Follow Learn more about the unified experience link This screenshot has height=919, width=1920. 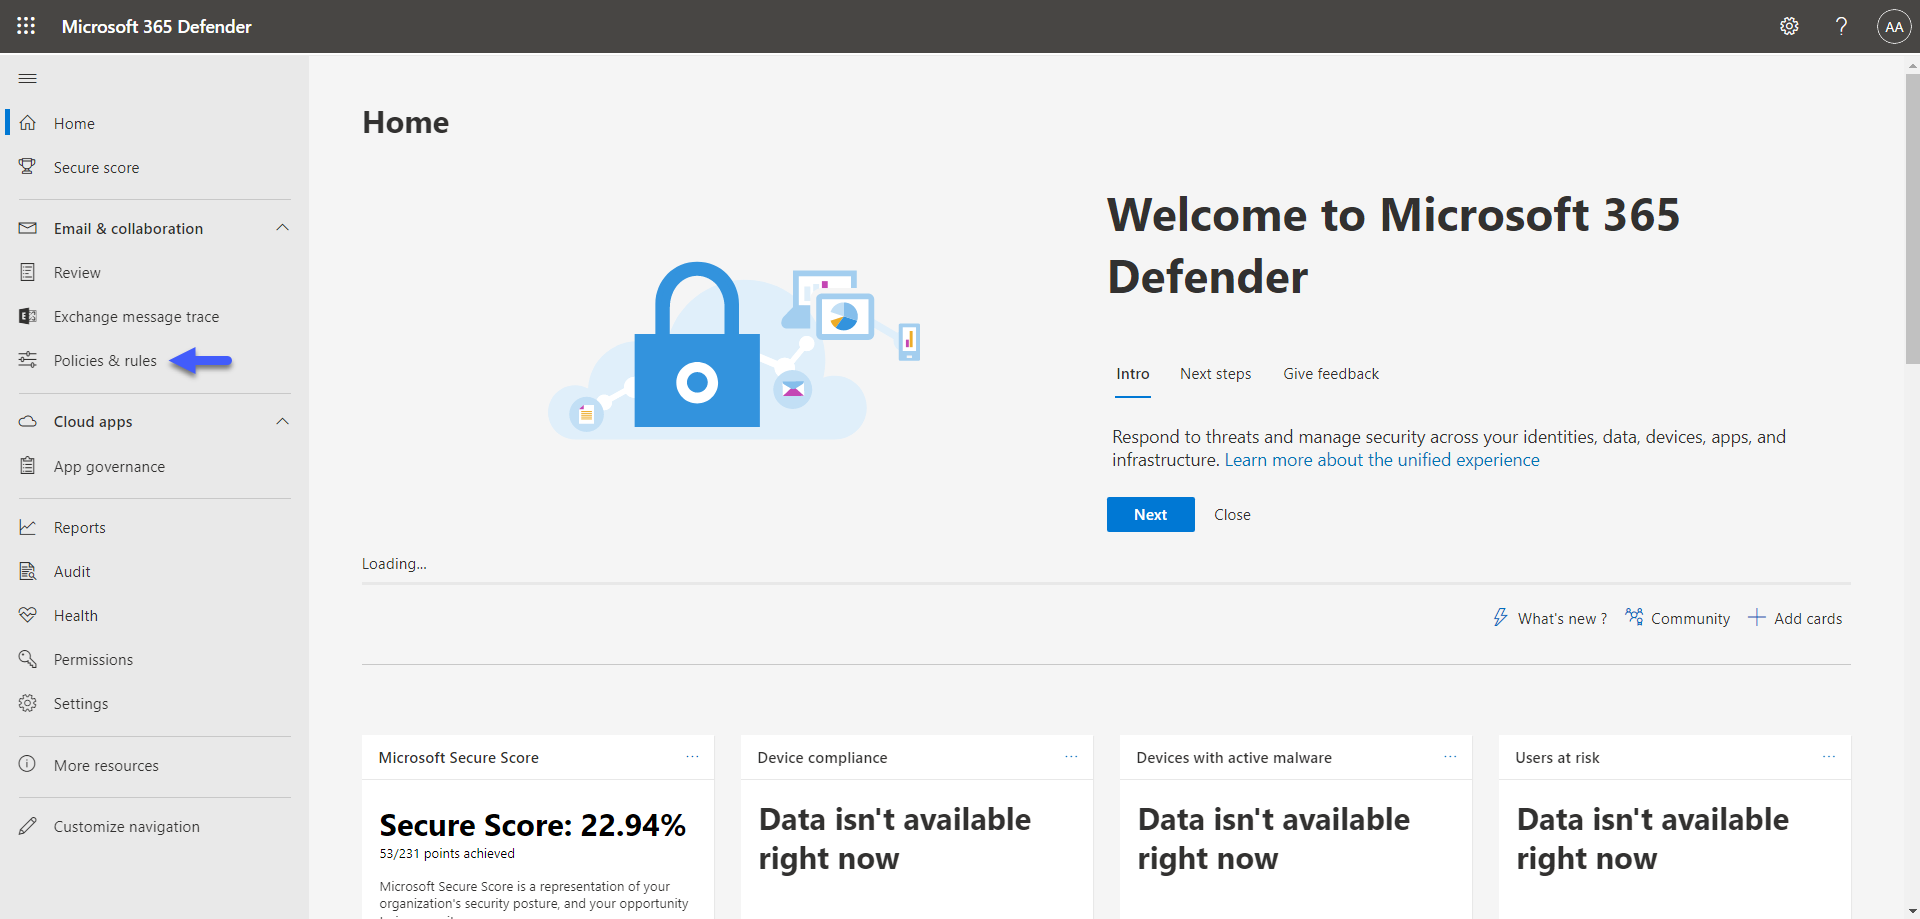(1382, 460)
